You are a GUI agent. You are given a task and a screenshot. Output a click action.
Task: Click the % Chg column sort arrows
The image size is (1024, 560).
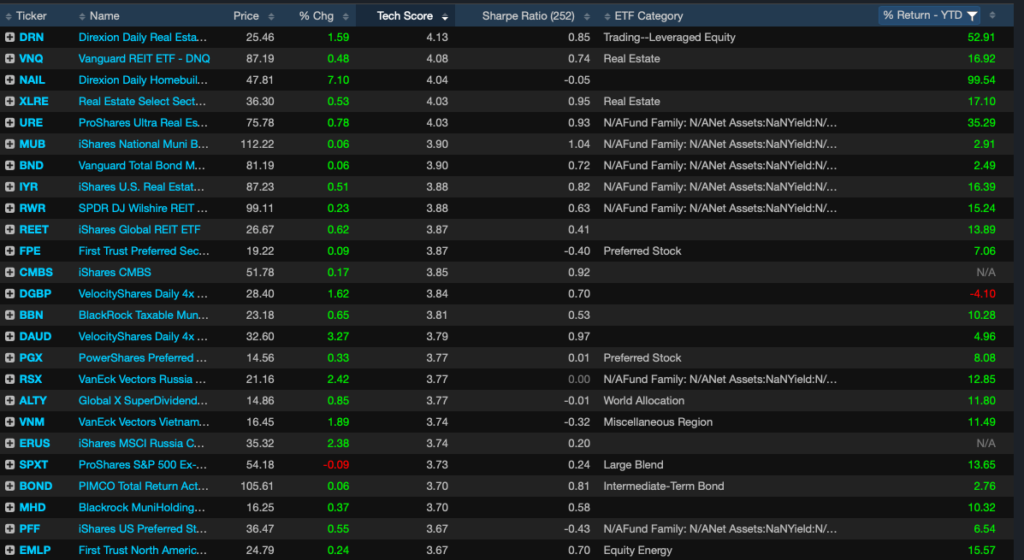[345, 16]
